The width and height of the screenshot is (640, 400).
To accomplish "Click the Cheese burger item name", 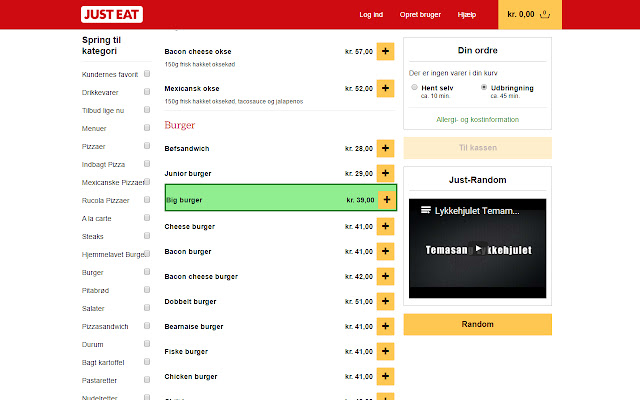I will click(x=189, y=227).
